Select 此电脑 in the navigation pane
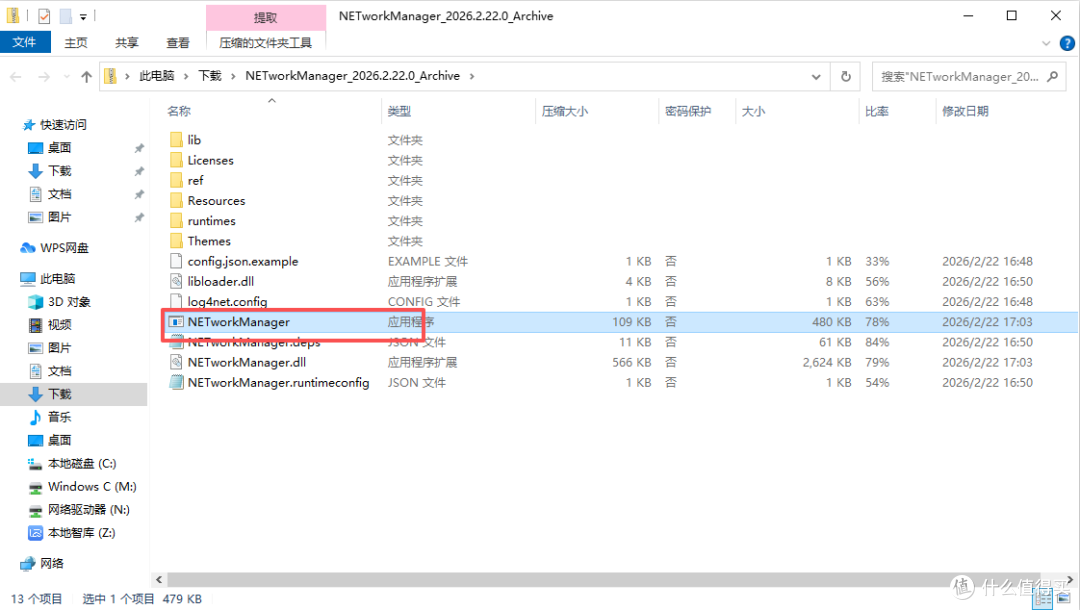The width and height of the screenshot is (1080, 610). pos(57,278)
